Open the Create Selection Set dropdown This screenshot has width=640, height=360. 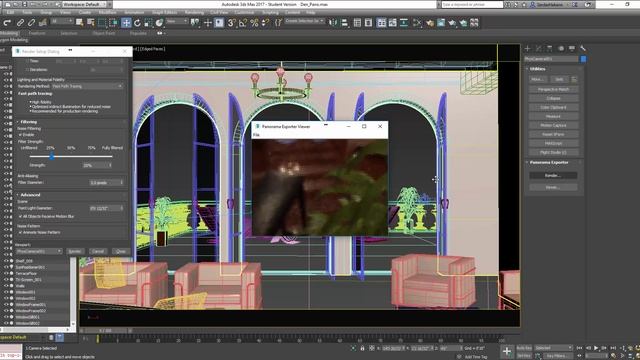[305, 21]
